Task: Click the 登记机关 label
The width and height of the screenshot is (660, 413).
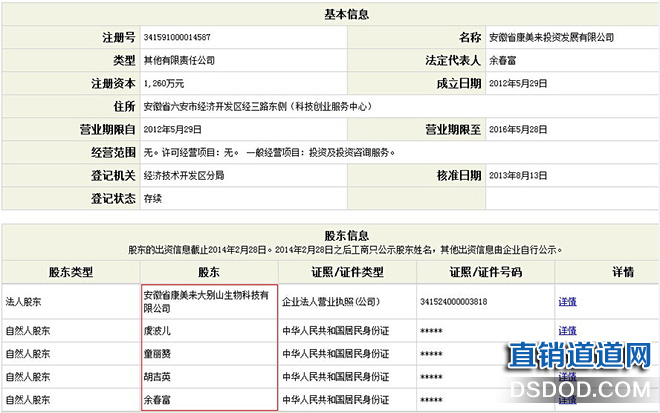Action: coord(113,175)
